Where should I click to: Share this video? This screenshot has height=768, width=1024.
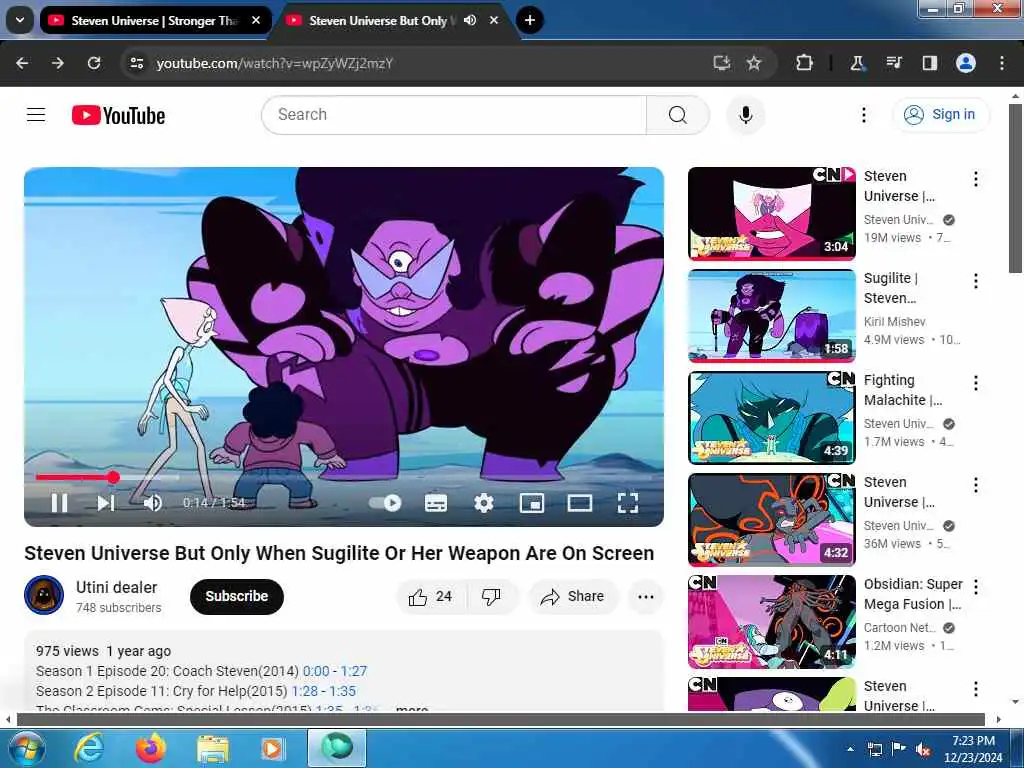click(573, 596)
